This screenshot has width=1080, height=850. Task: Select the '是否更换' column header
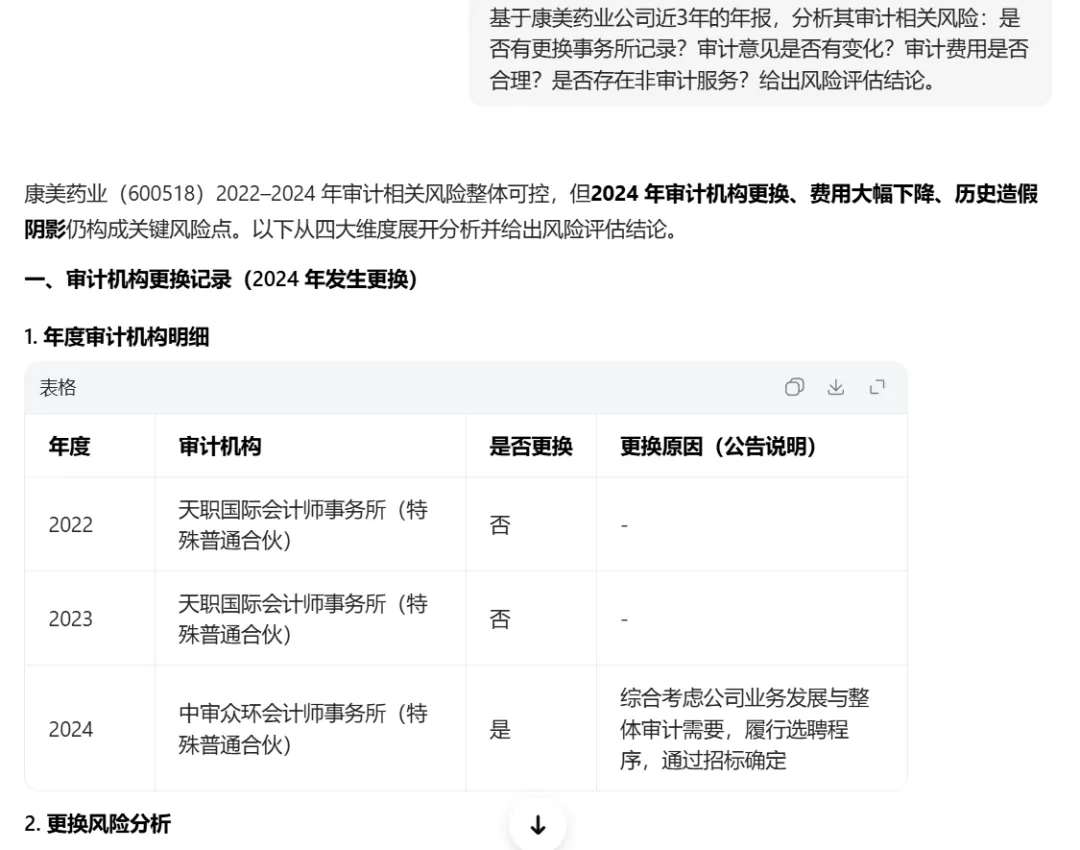point(531,446)
